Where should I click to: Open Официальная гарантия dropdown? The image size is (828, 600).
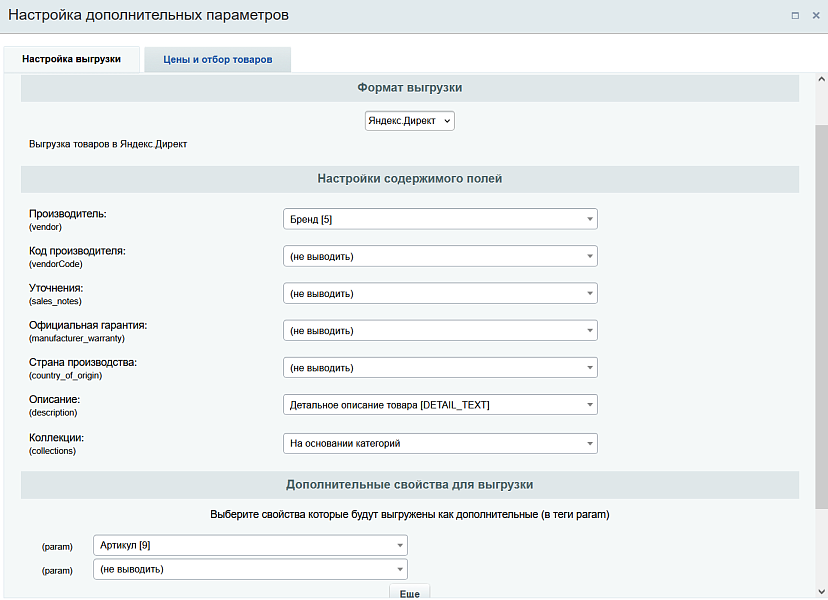pyautogui.click(x=440, y=330)
